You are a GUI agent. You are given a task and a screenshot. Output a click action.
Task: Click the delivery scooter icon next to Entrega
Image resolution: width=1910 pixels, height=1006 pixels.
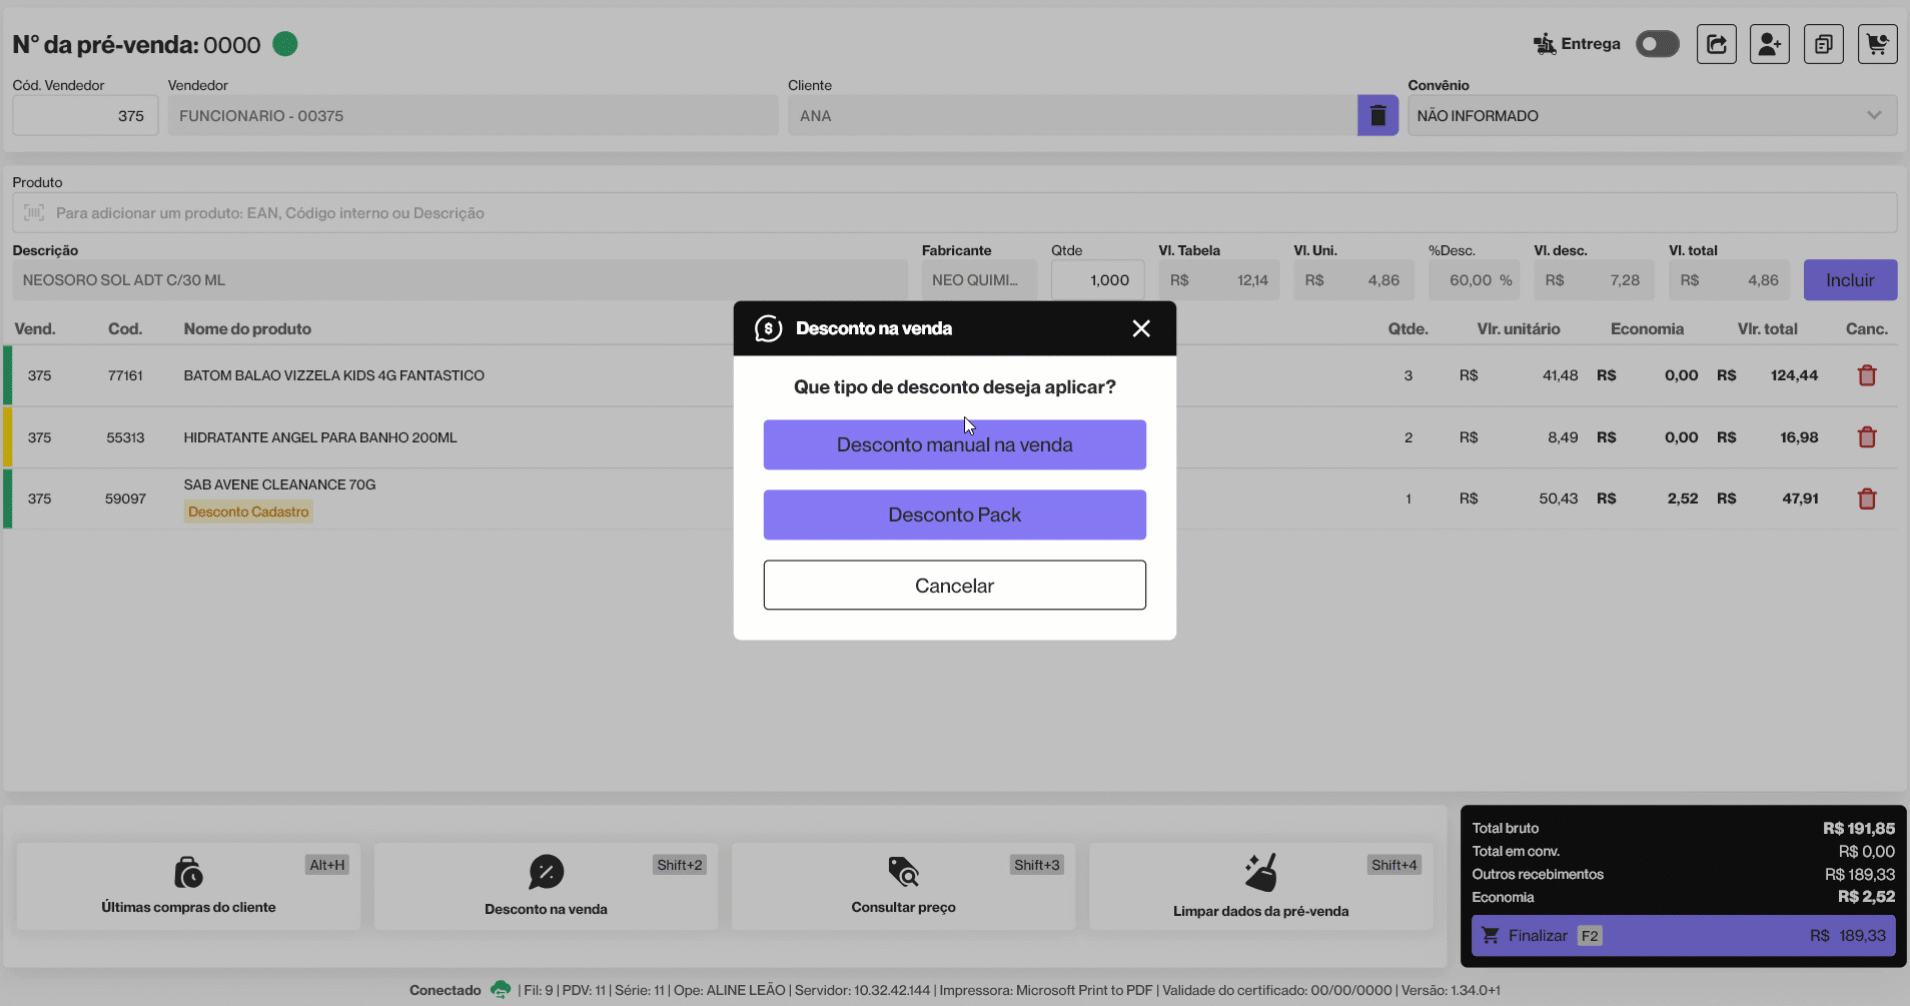pos(1545,44)
